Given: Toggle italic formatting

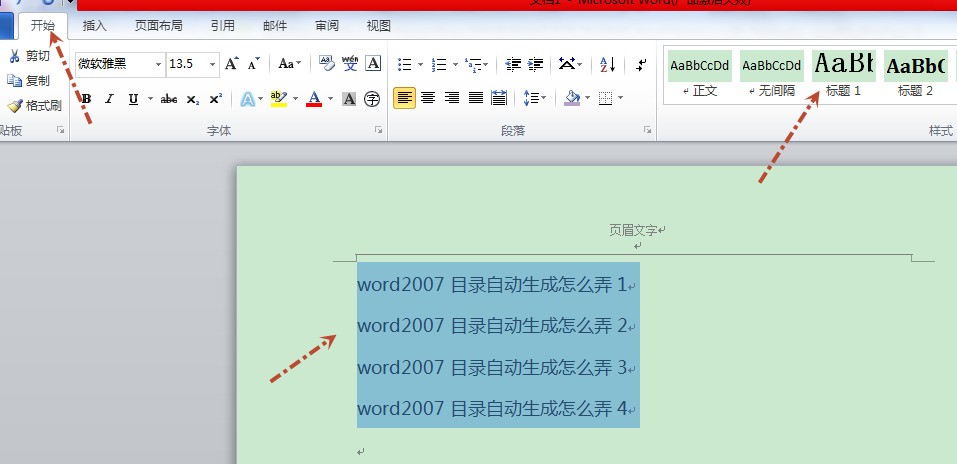Looking at the screenshot, I should click(109, 99).
